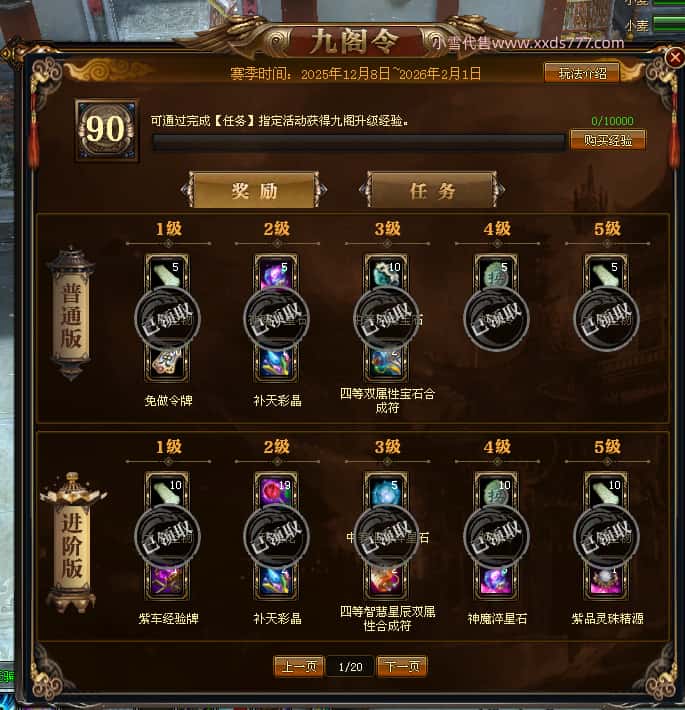685x710 pixels.
Task: Click the 四等智慧星辰双属性合成符 icon
Action: 386,581
